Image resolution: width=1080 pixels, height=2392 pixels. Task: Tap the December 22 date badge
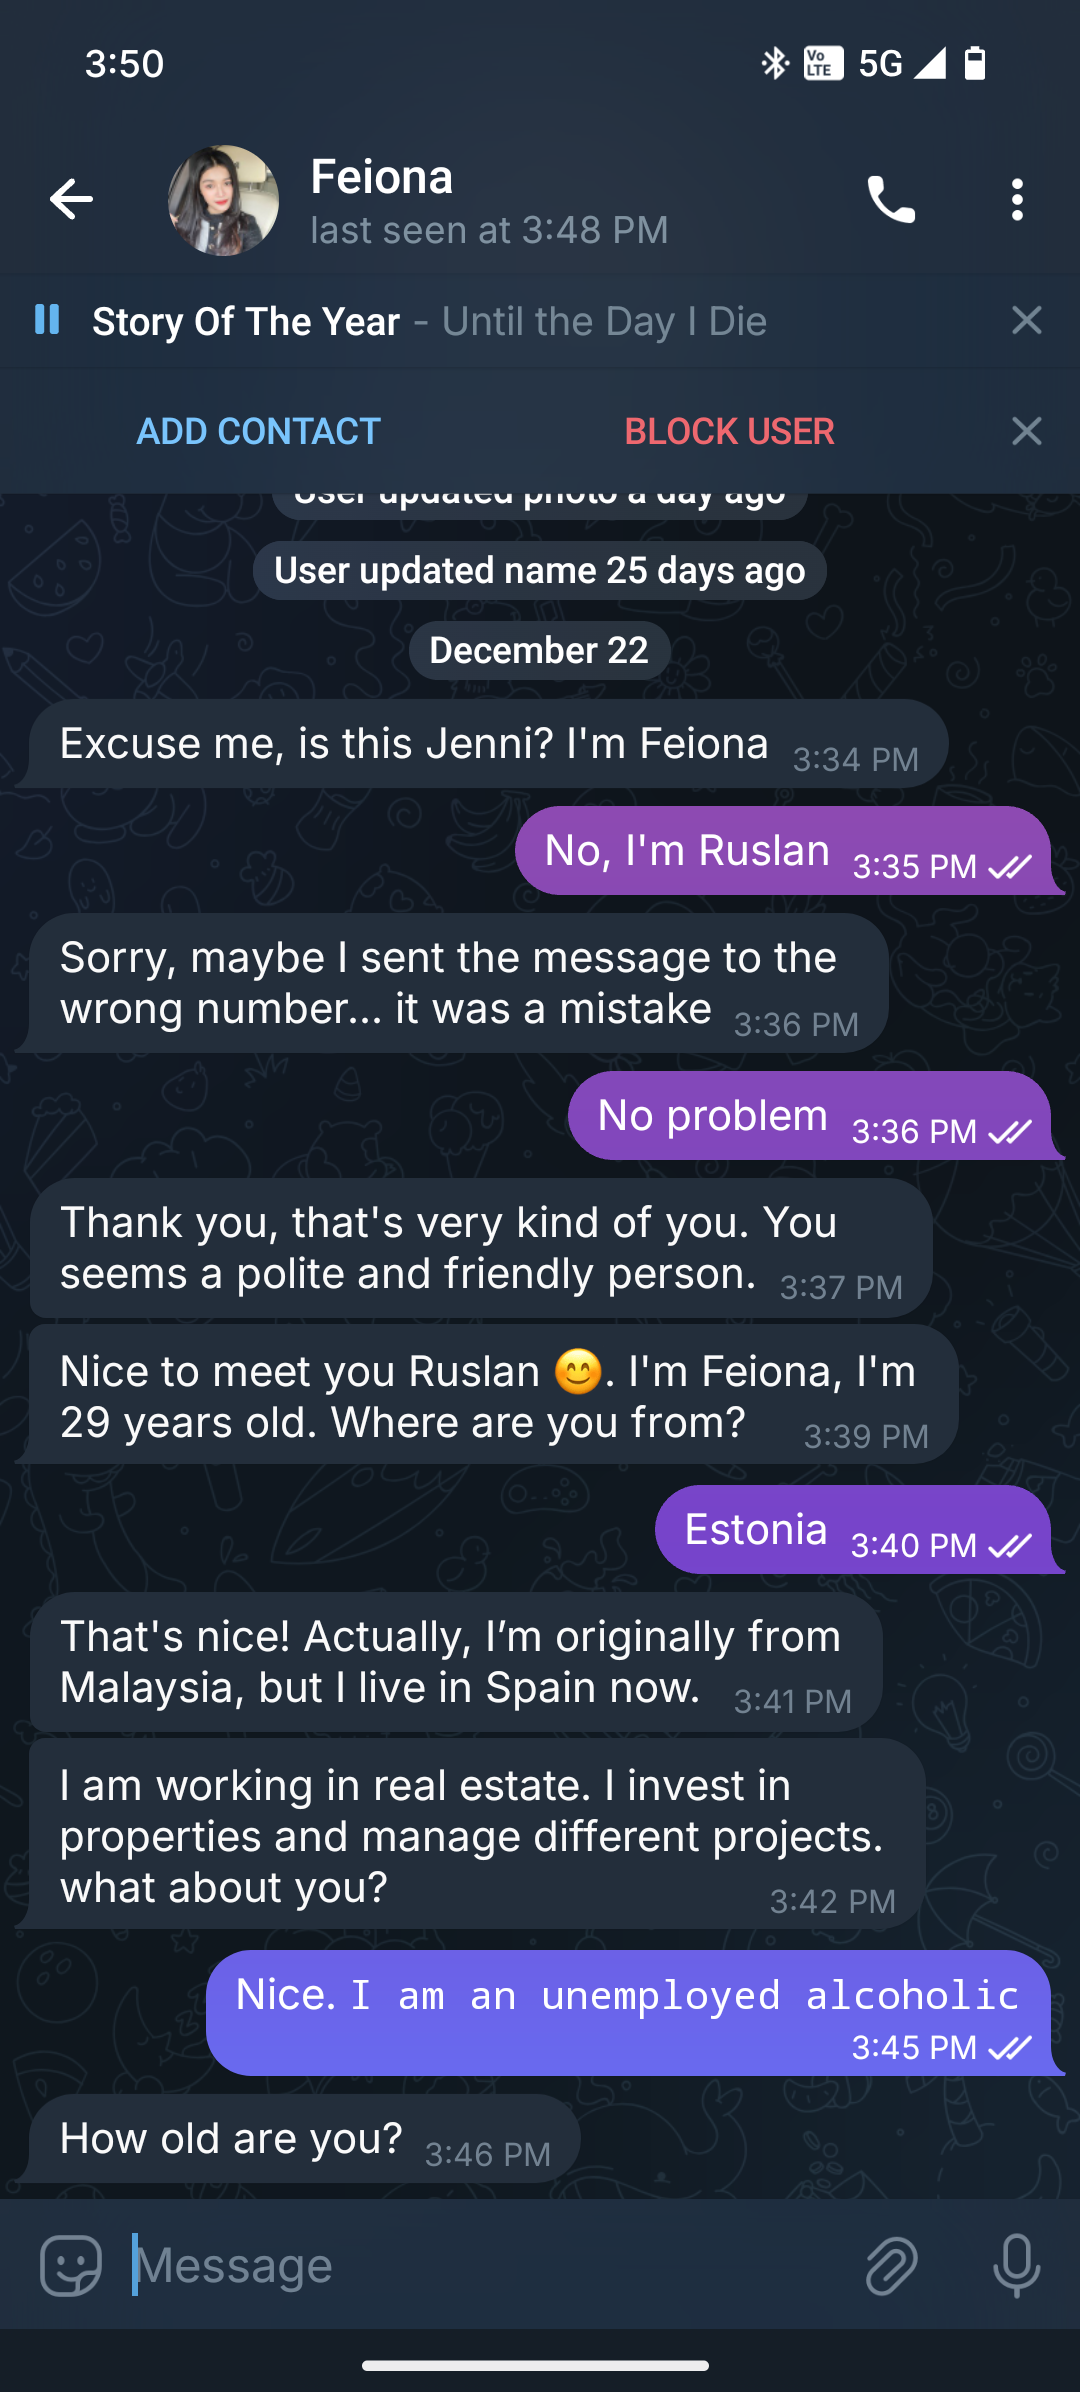click(539, 650)
